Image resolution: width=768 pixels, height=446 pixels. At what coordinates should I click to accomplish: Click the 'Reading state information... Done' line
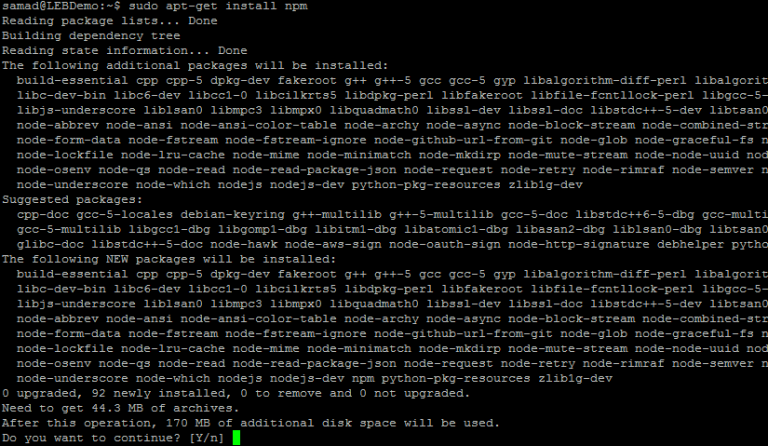point(124,50)
